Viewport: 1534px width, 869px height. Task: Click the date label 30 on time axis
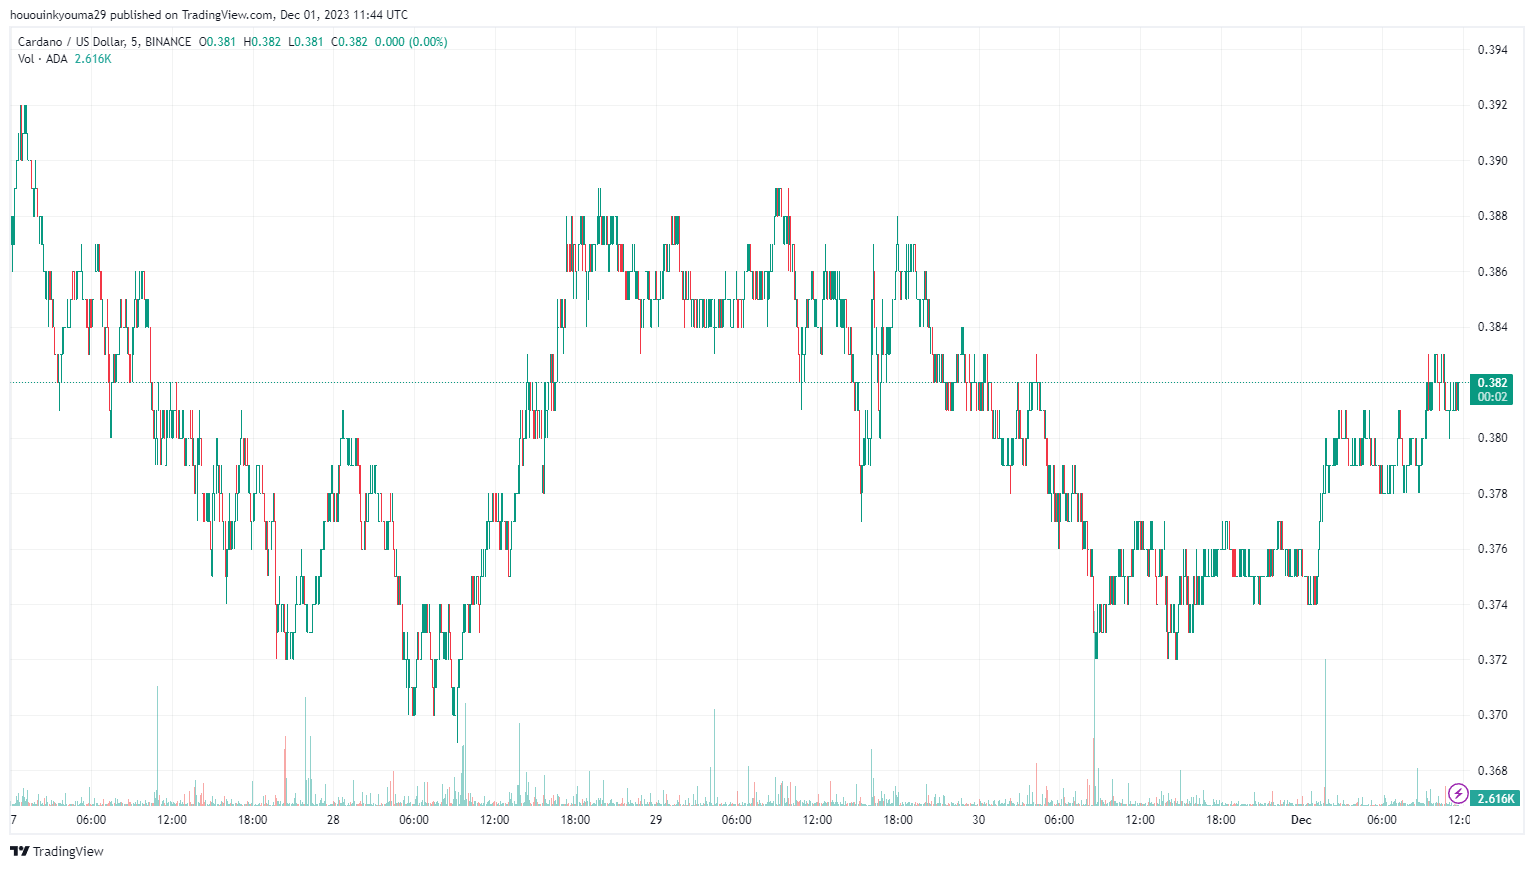point(978,820)
